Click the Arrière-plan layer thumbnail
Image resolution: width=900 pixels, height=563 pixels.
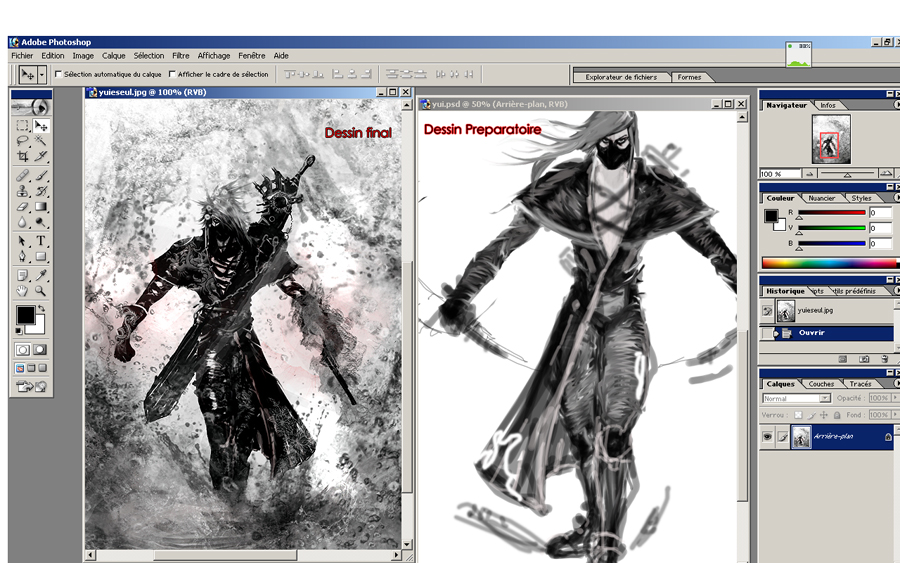point(801,437)
